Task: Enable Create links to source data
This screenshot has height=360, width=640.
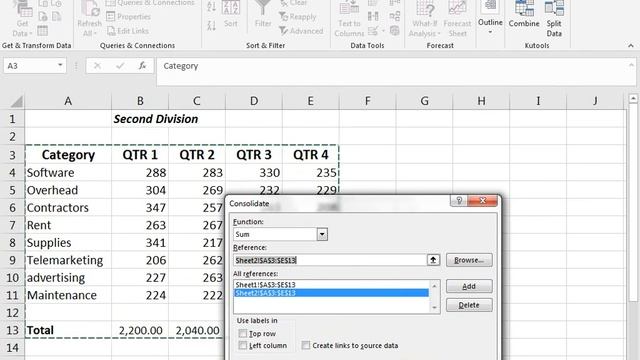Action: 306,346
